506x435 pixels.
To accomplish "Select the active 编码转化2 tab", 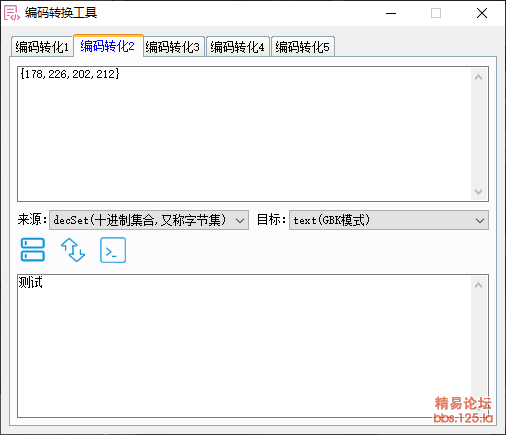I will [107, 46].
